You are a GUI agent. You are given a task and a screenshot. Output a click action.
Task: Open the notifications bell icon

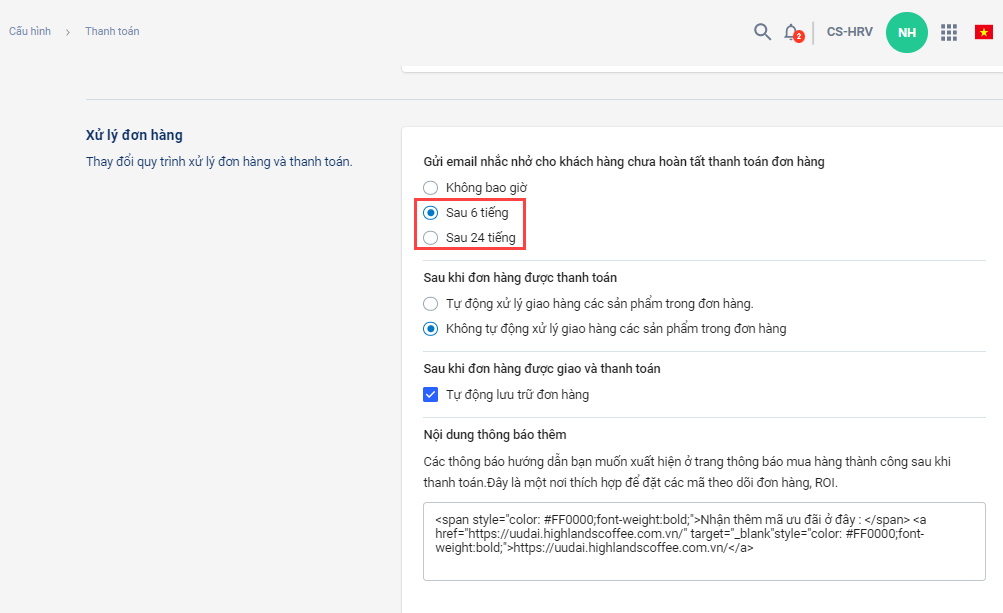click(790, 32)
